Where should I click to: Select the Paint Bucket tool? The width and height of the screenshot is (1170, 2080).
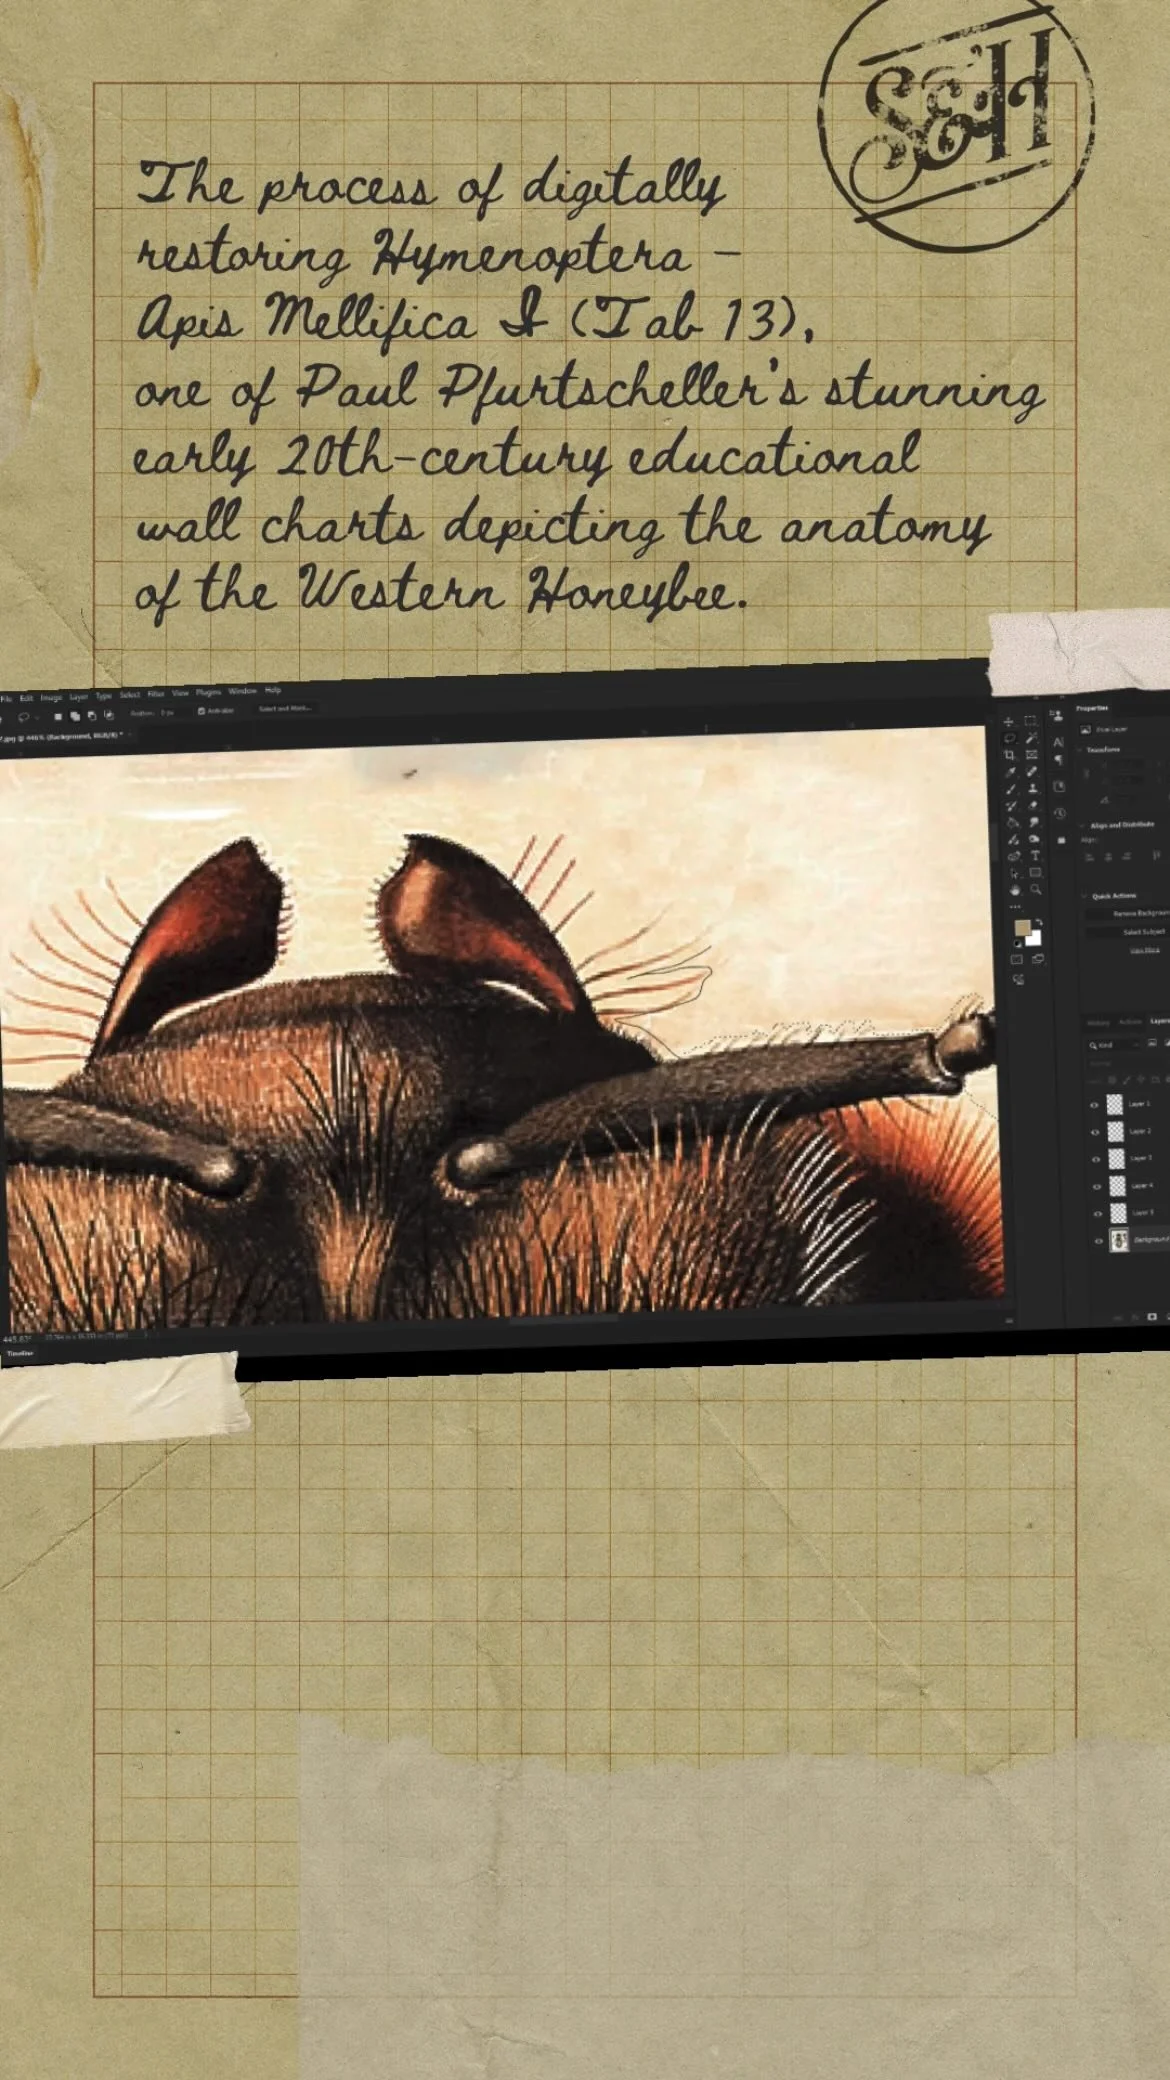point(1012,823)
